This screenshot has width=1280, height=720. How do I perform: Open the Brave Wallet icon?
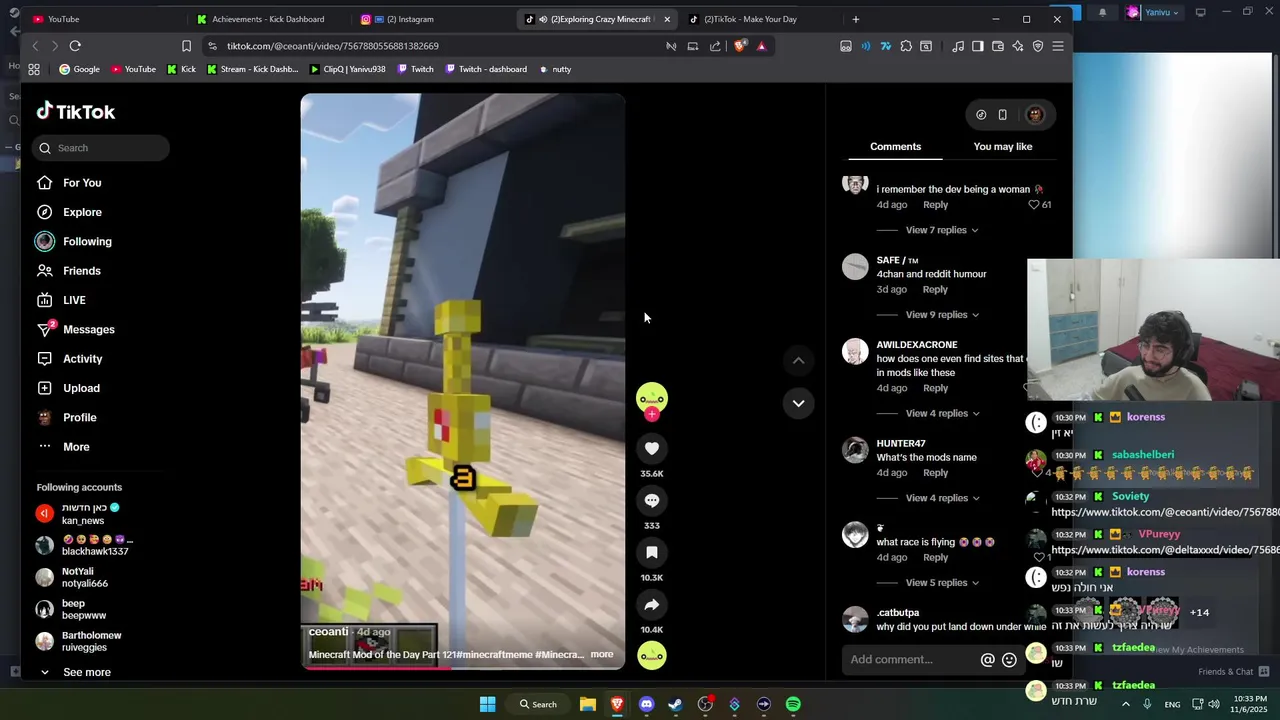pyautogui.click(x=998, y=46)
